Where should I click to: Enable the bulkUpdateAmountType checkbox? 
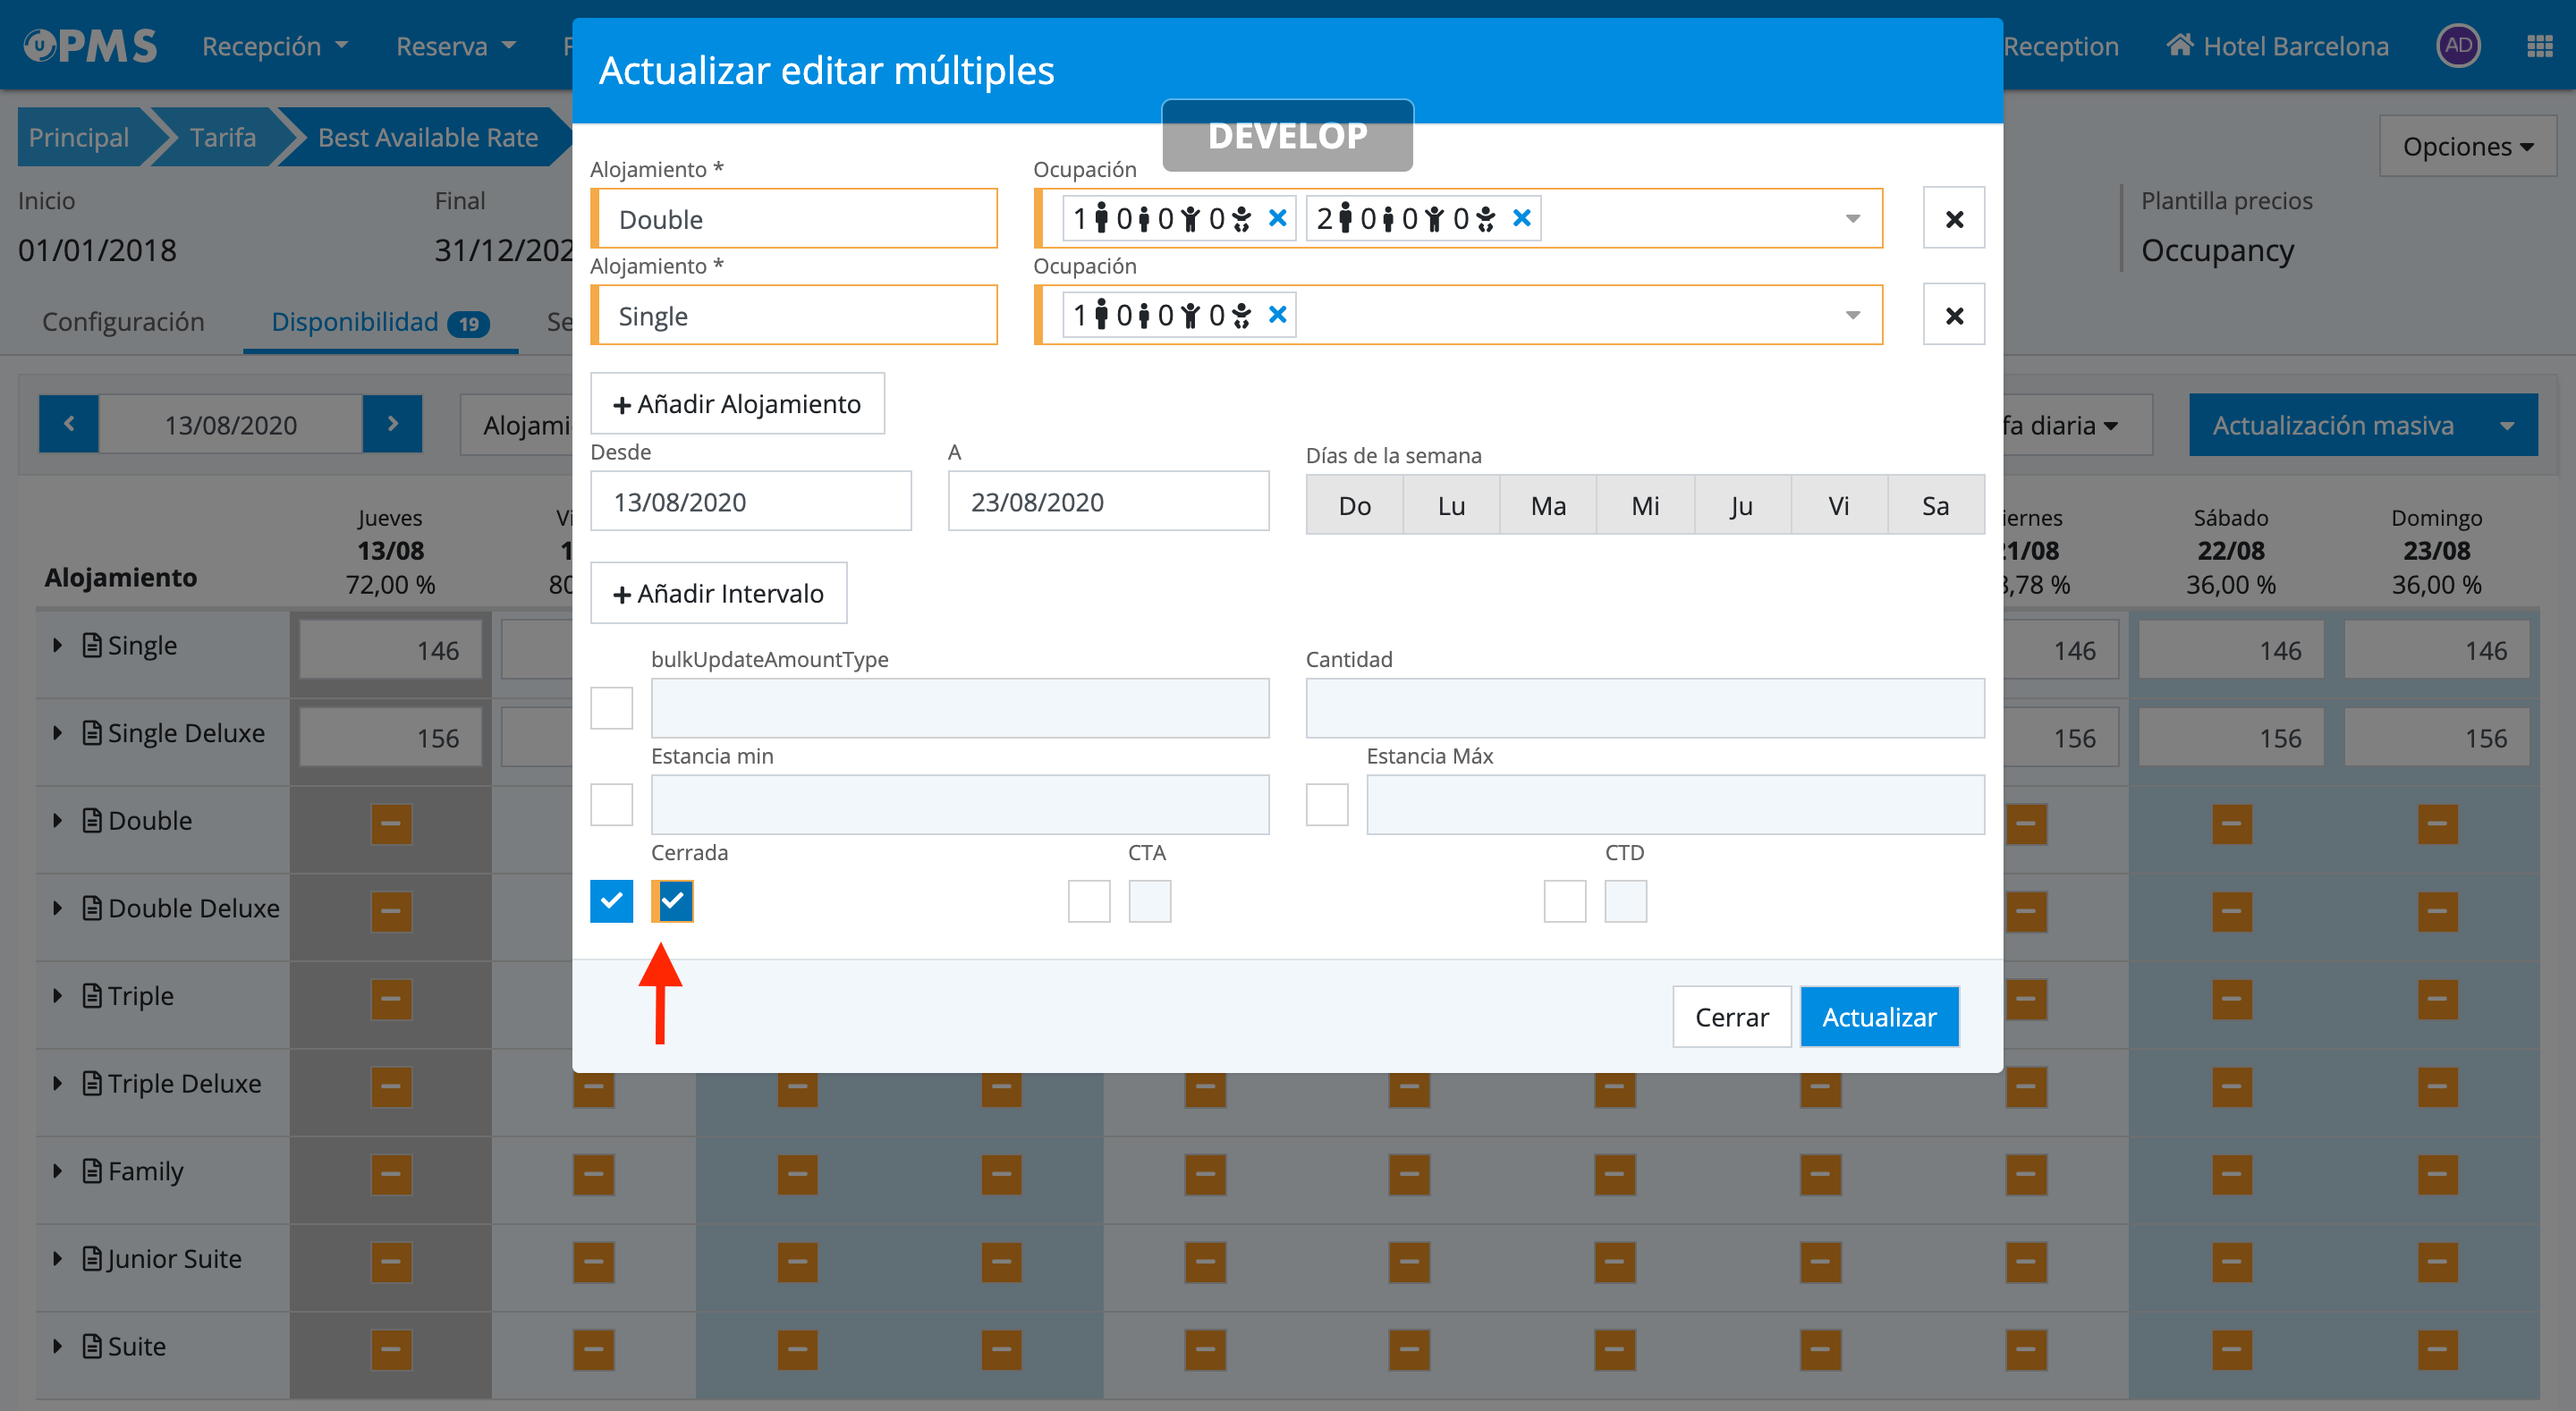(x=611, y=708)
